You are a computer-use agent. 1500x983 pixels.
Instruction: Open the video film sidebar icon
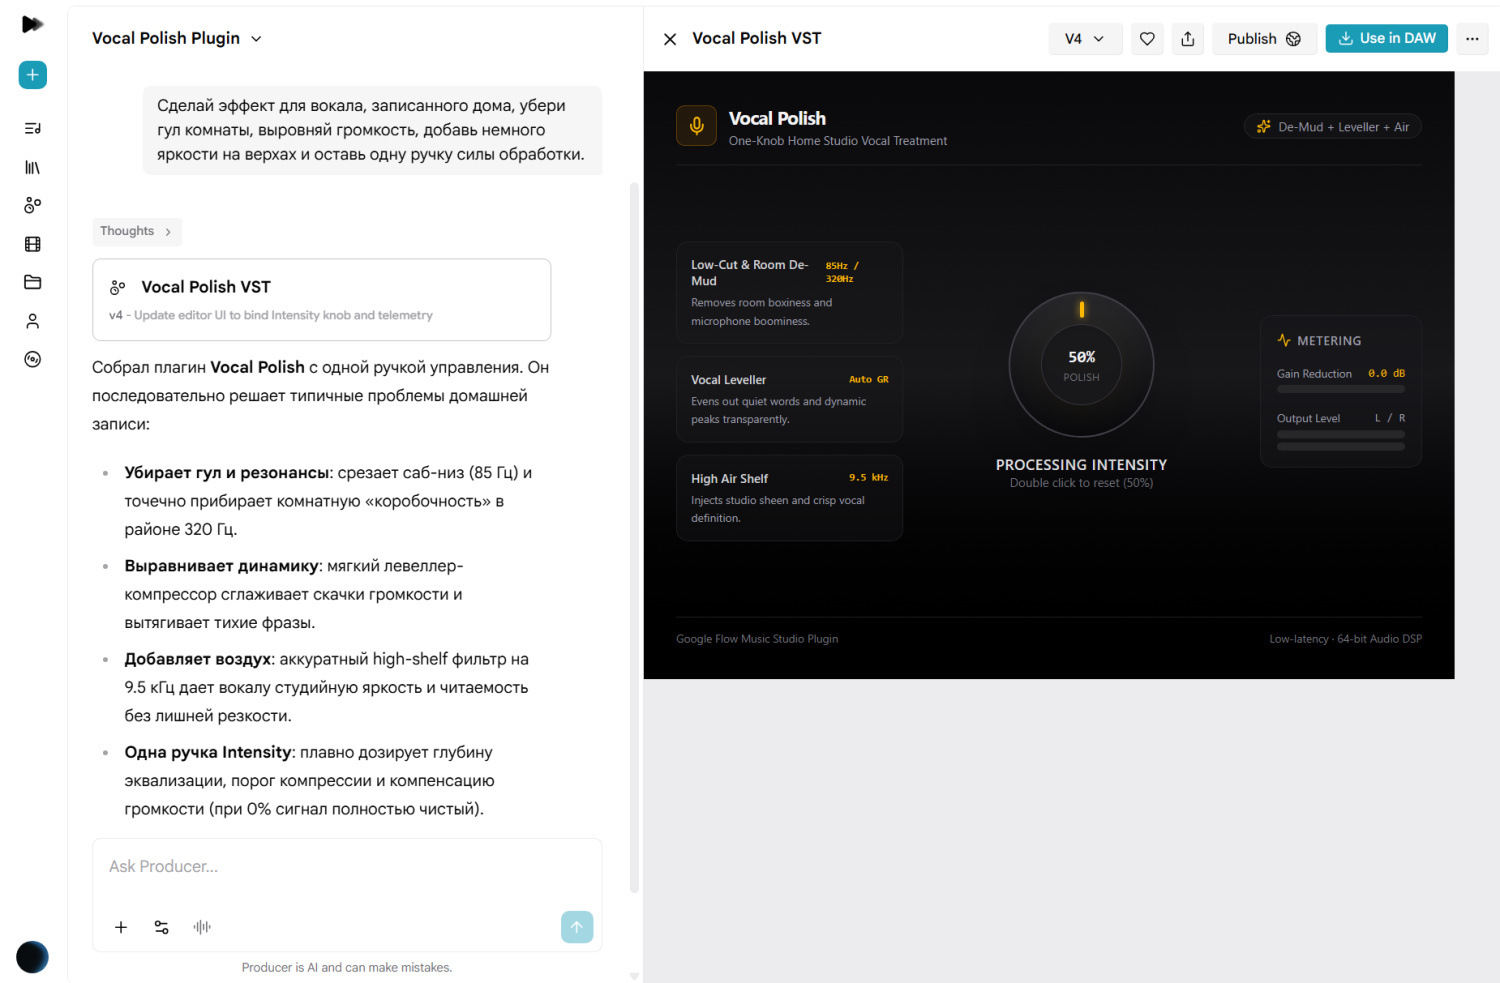pyautogui.click(x=32, y=244)
